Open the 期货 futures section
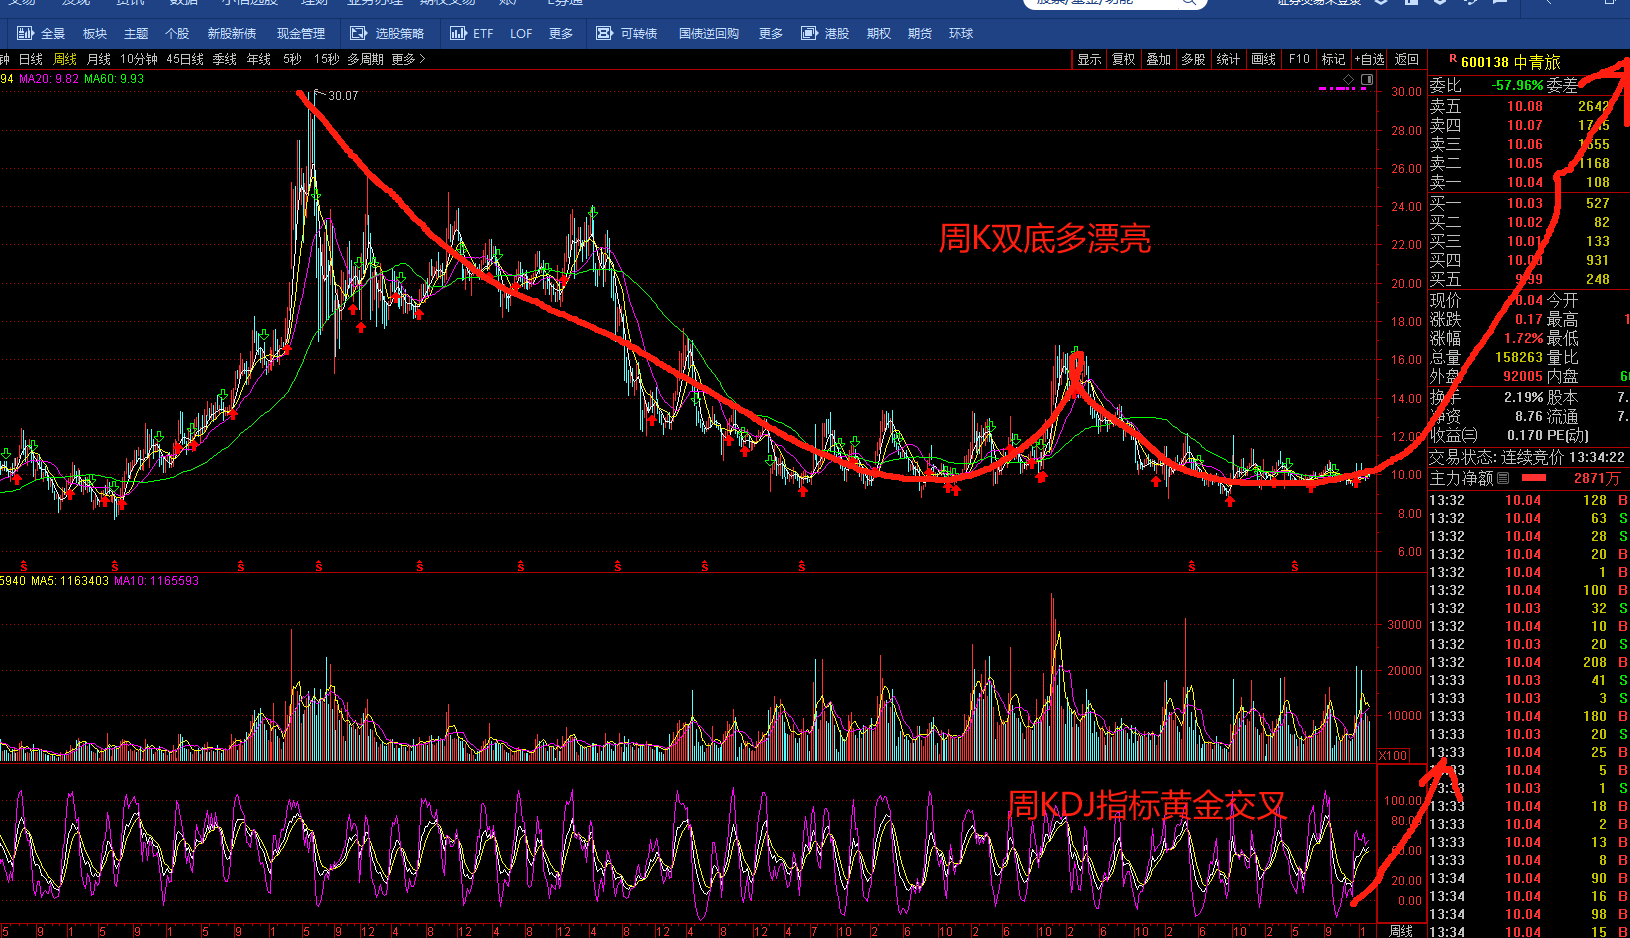 tap(920, 33)
